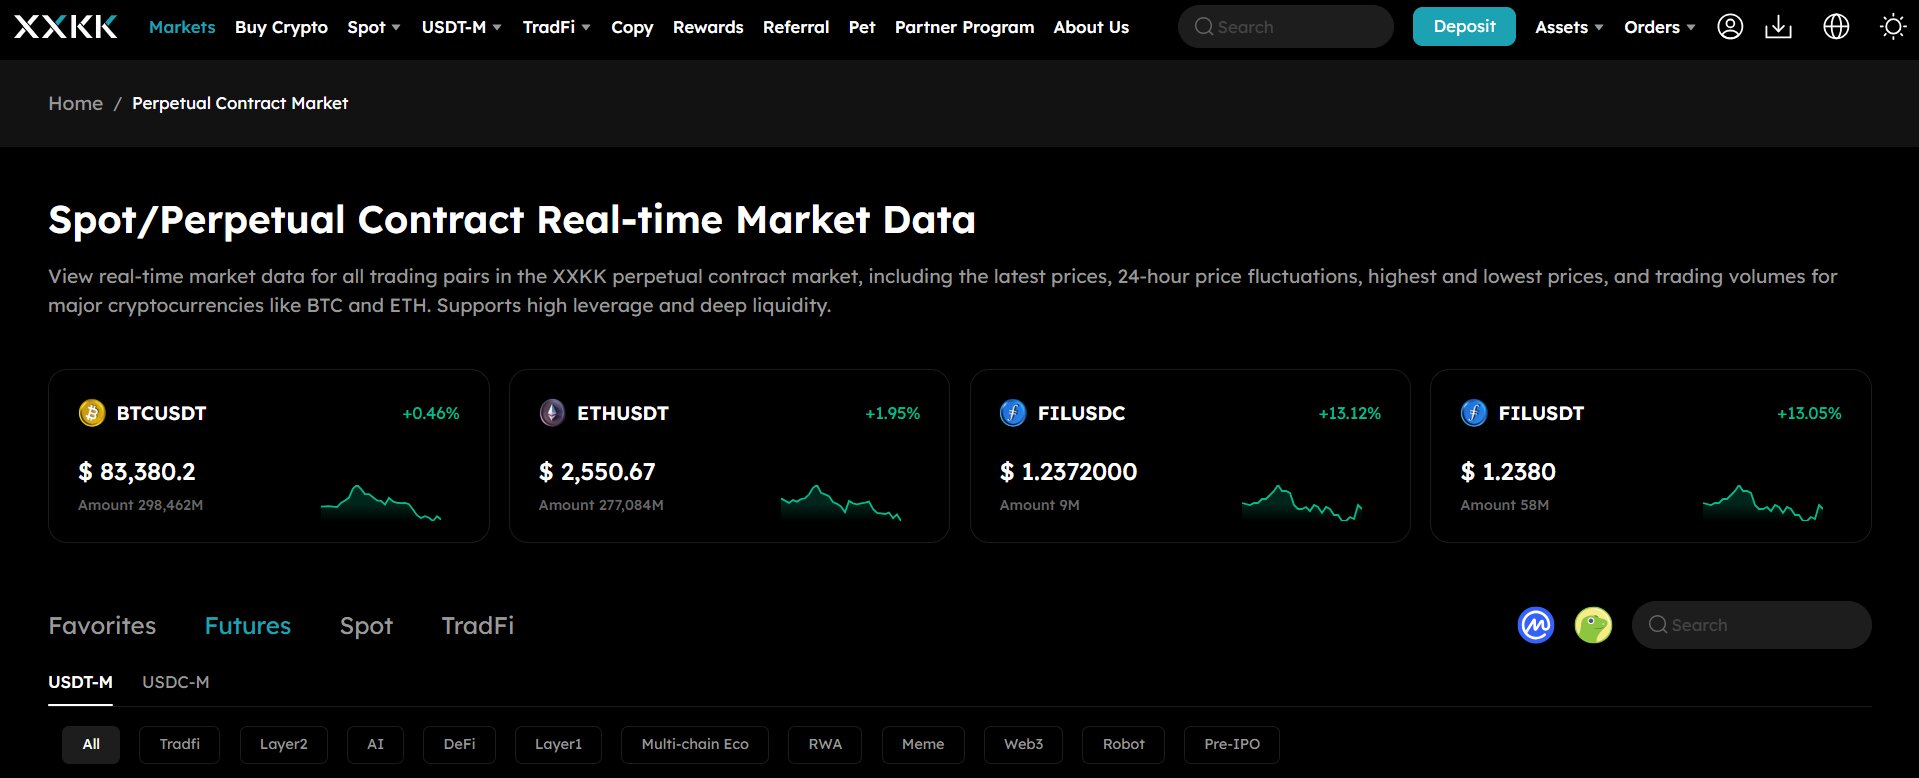Toggle light theme with sun icon
The height and width of the screenshot is (778, 1919).
1893,27
